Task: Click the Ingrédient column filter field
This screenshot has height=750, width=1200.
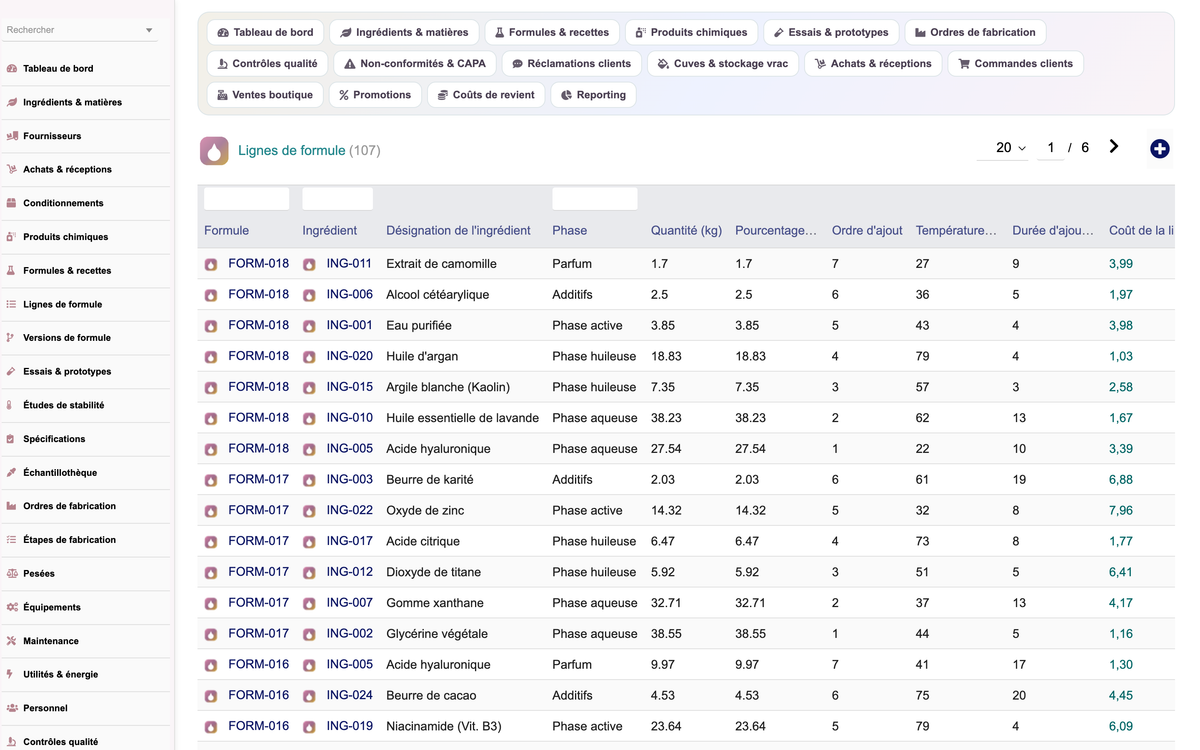Action: pos(337,198)
